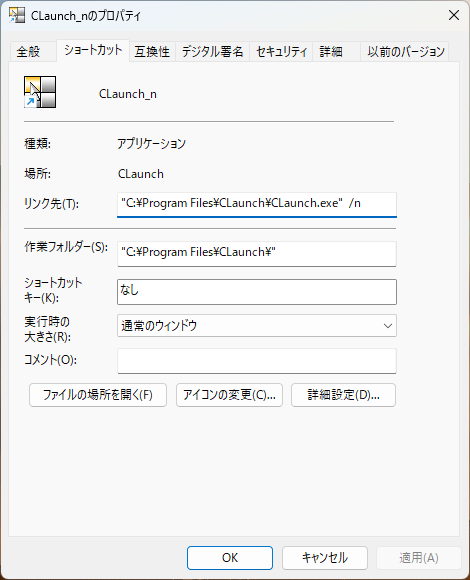Click the CLaunch shortcut icon in the title bar
This screenshot has width=470, height=580.
tap(17, 16)
